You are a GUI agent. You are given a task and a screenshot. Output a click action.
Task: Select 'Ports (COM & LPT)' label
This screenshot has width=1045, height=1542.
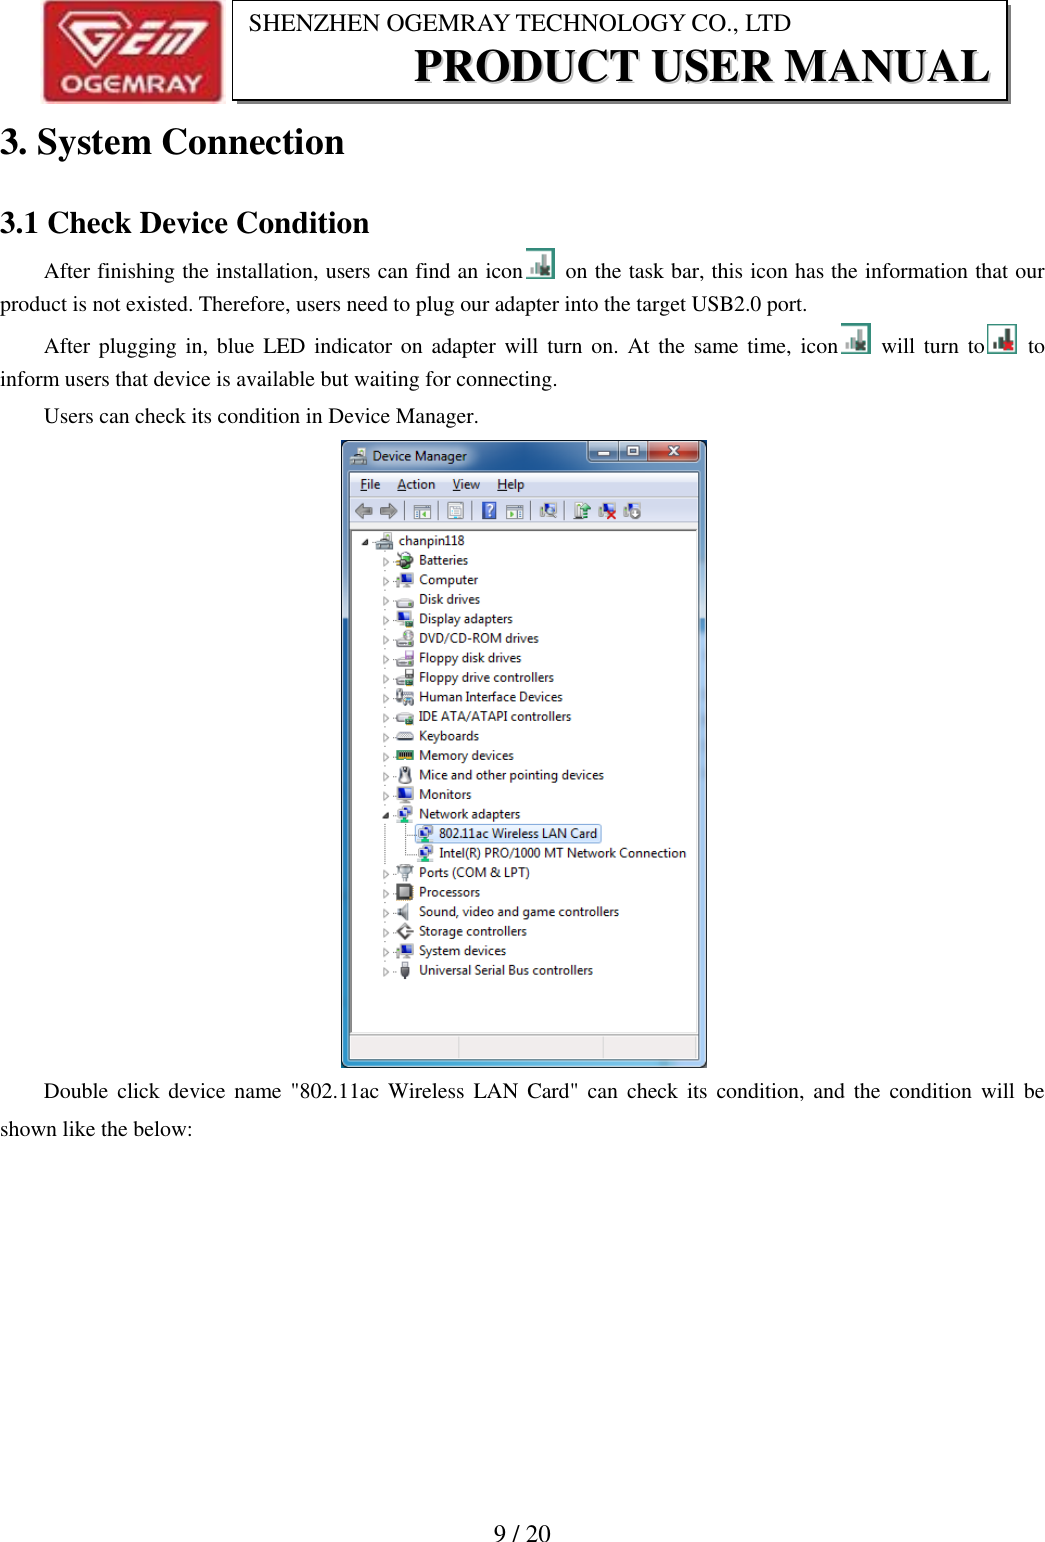point(474,873)
